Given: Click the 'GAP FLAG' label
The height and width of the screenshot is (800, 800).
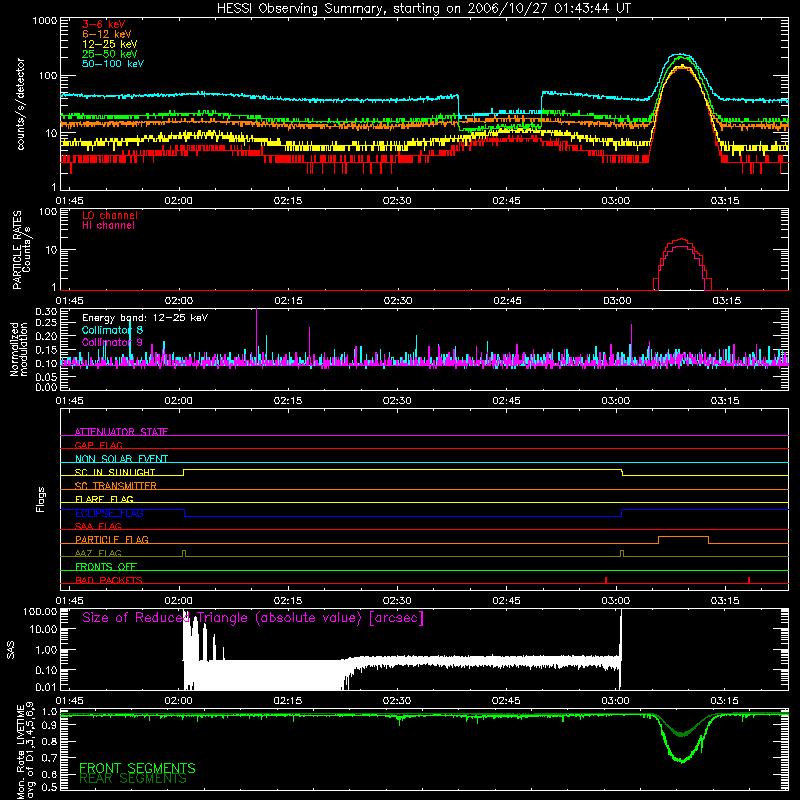Looking at the screenshot, I should 98,445.
